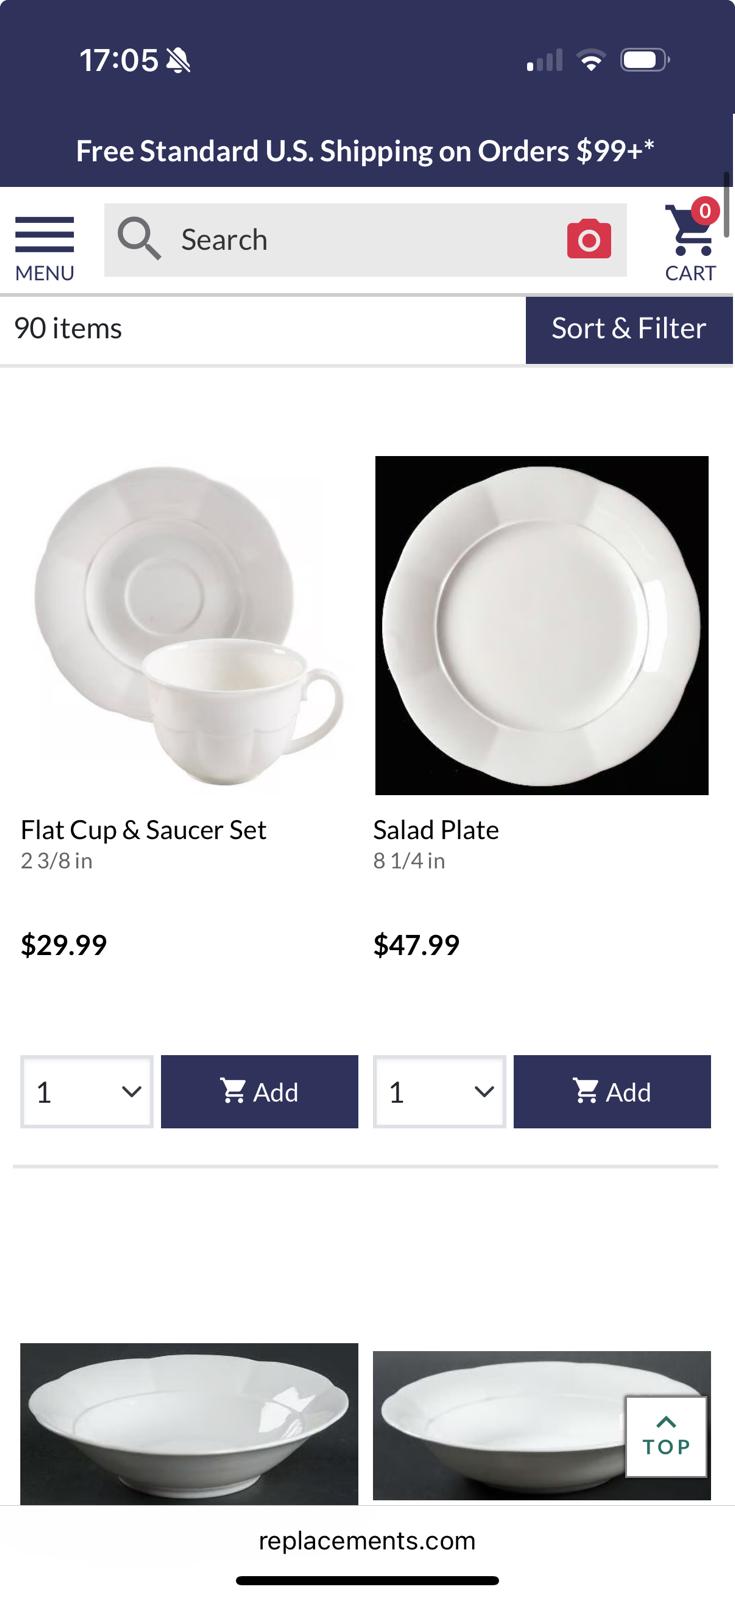Tap the replacements.com address bar
This screenshot has height=1600, width=735.
tap(367, 1541)
